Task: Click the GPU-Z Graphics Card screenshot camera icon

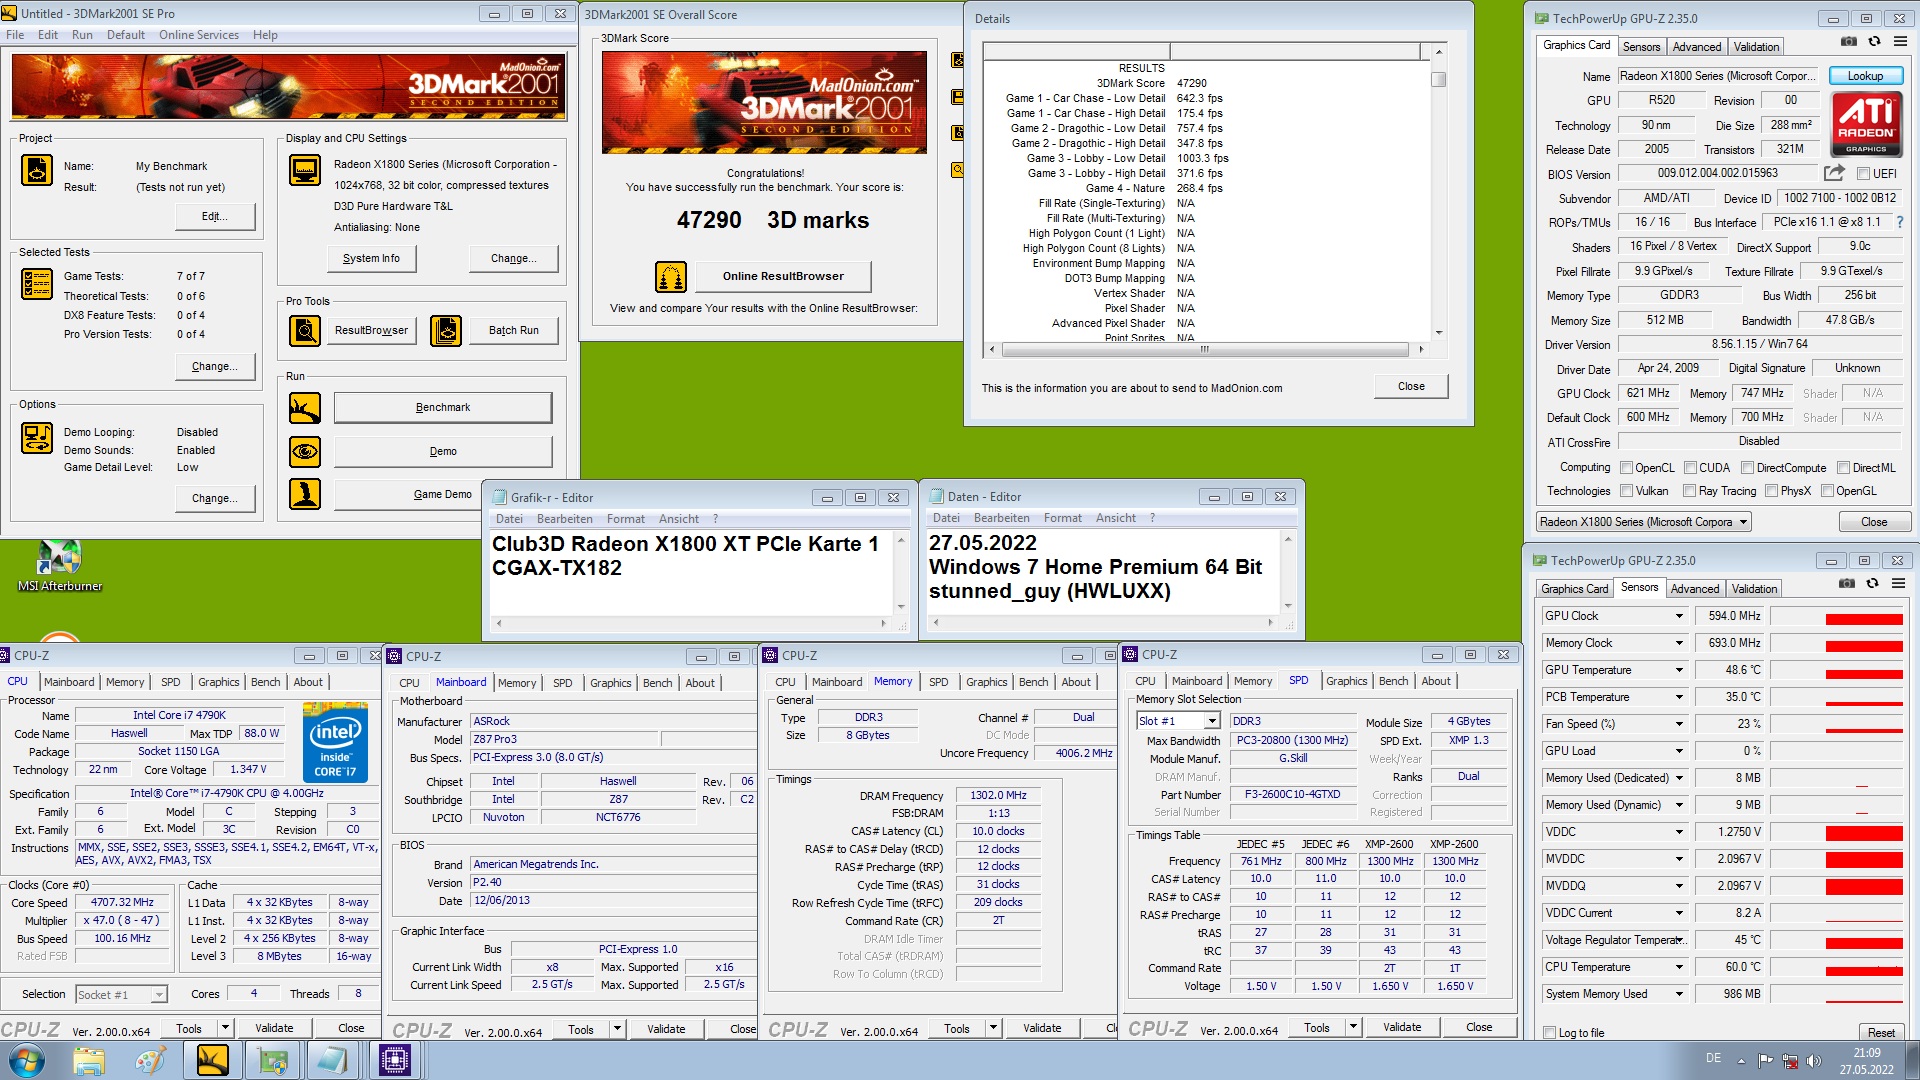Action: (1849, 42)
